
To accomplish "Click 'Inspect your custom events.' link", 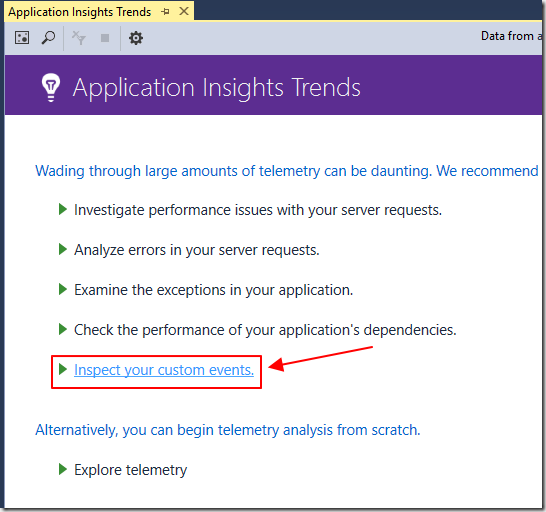I will pyautogui.click(x=164, y=370).
